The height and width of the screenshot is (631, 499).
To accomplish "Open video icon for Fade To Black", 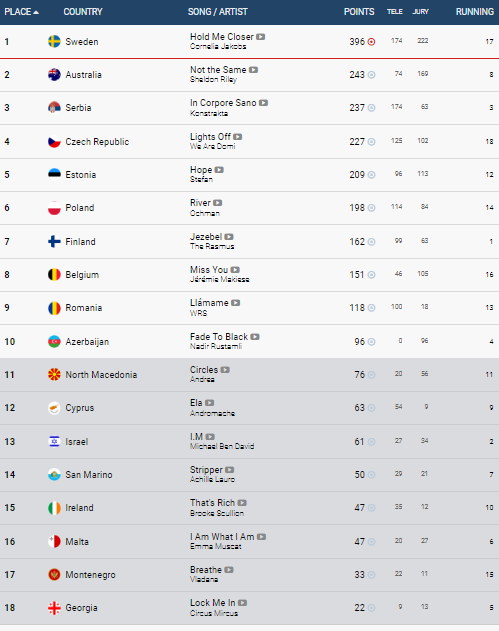I will pyautogui.click(x=255, y=336).
